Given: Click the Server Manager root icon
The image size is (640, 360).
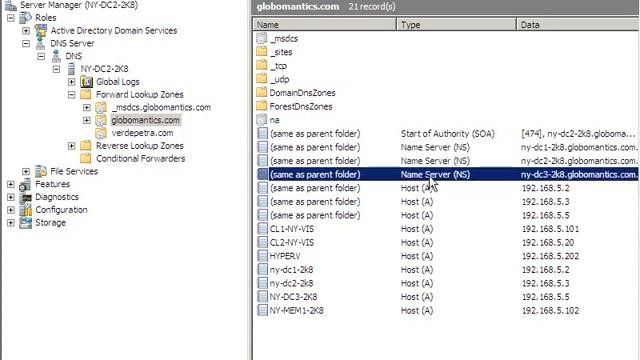Looking at the screenshot, I should pos(11,5).
